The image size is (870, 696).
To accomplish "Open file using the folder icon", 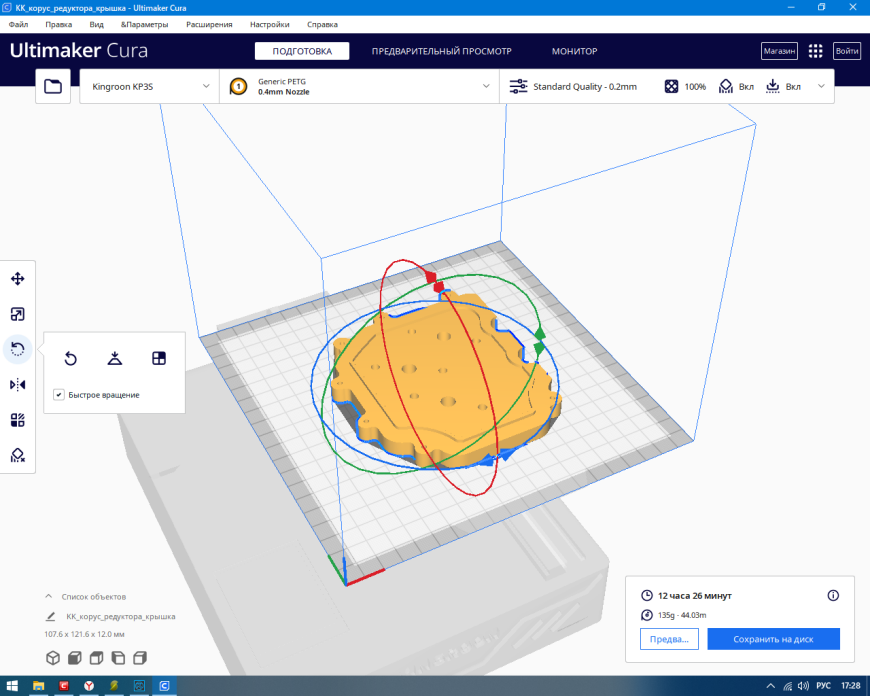I will (x=53, y=86).
